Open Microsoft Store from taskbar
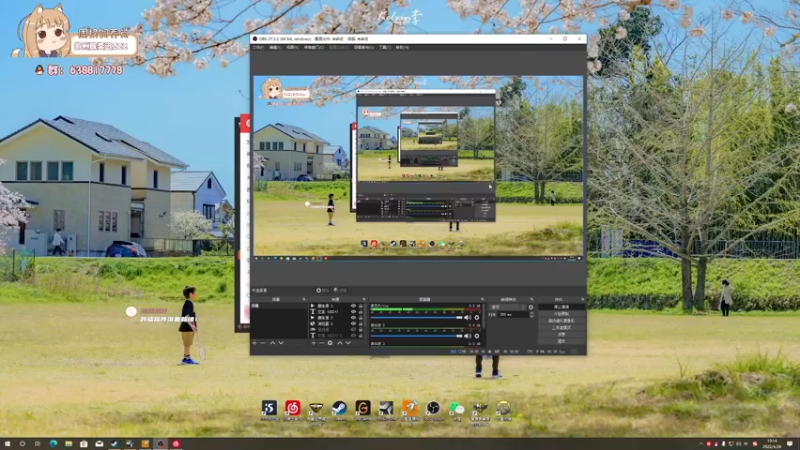The width and height of the screenshot is (800, 450). [84, 444]
